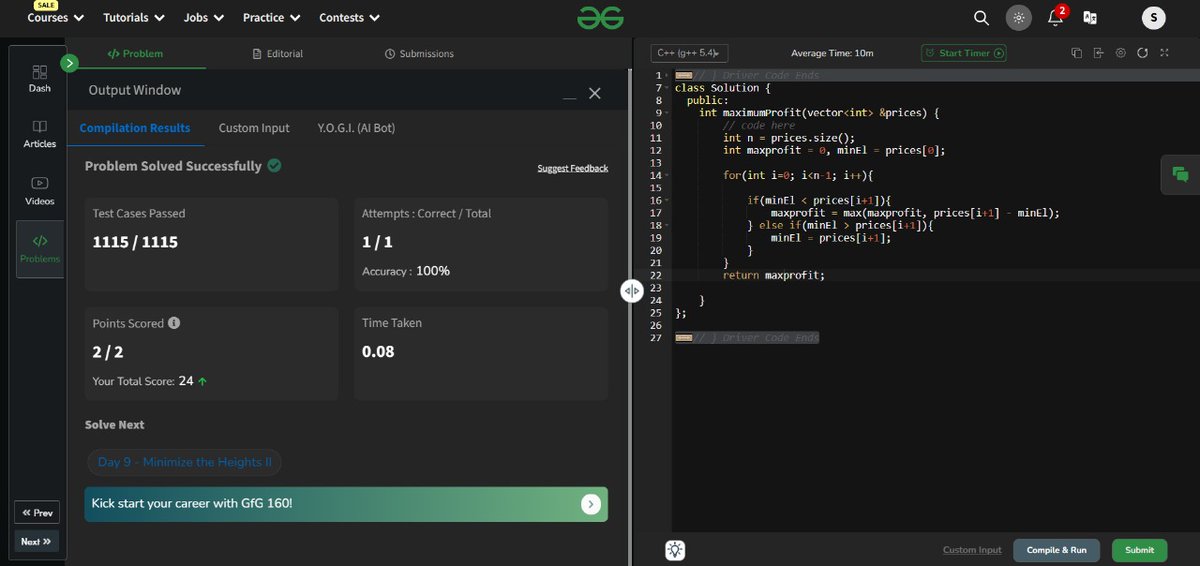Open Dash in the sidebar
The image size is (1200, 566).
tap(39, 79)
